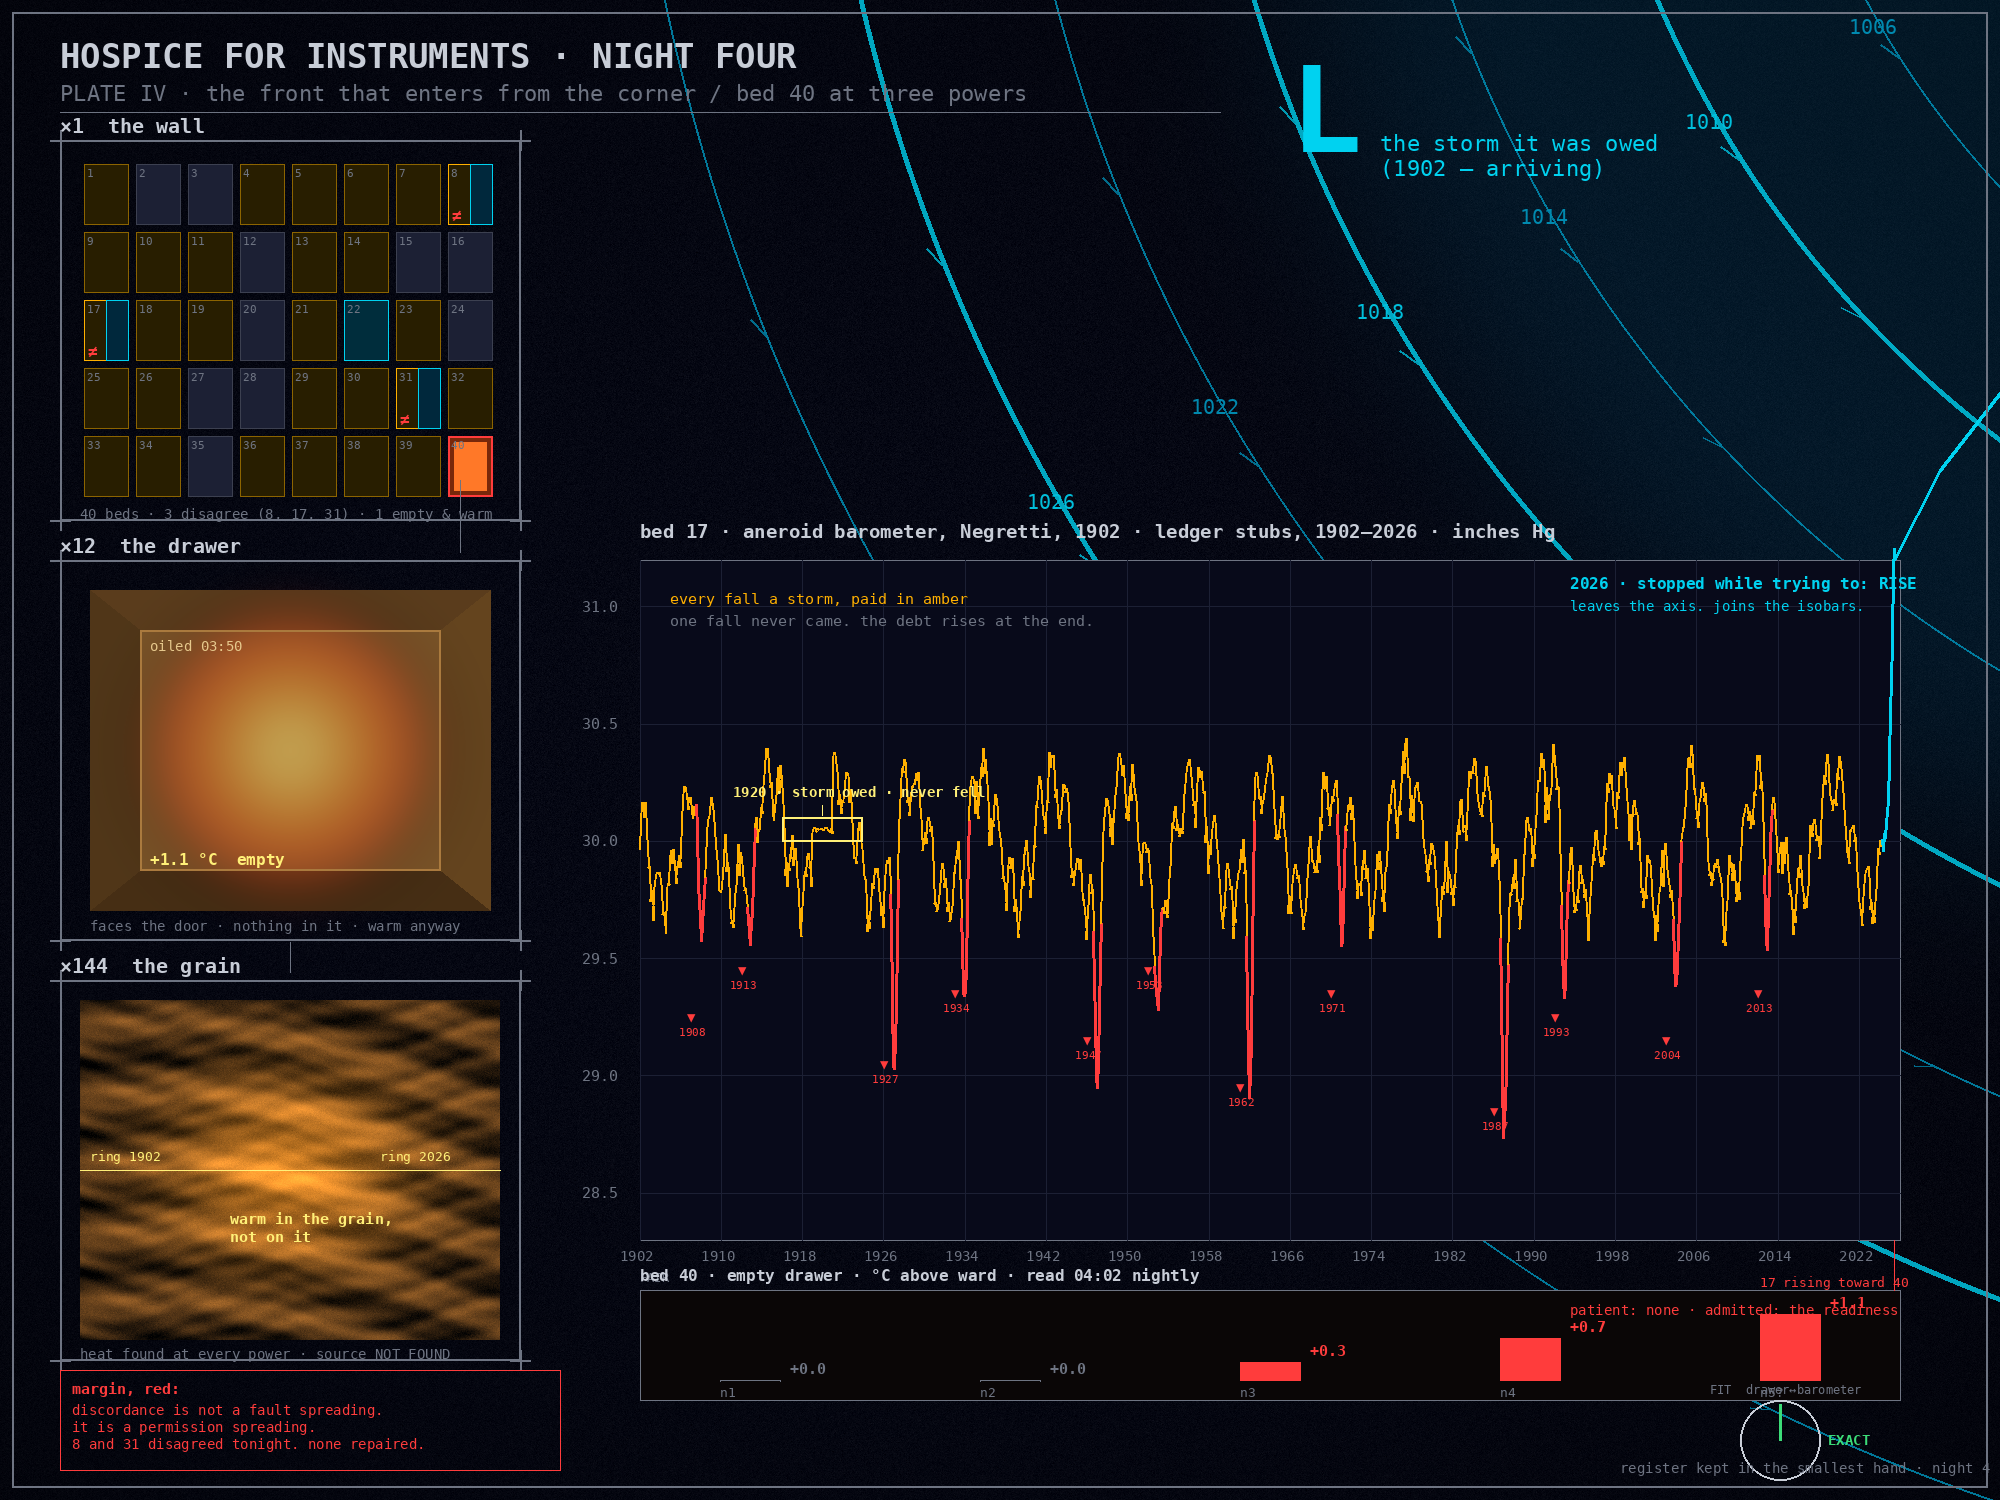Select the red triangle marker for 1993

point(1555,1018)
